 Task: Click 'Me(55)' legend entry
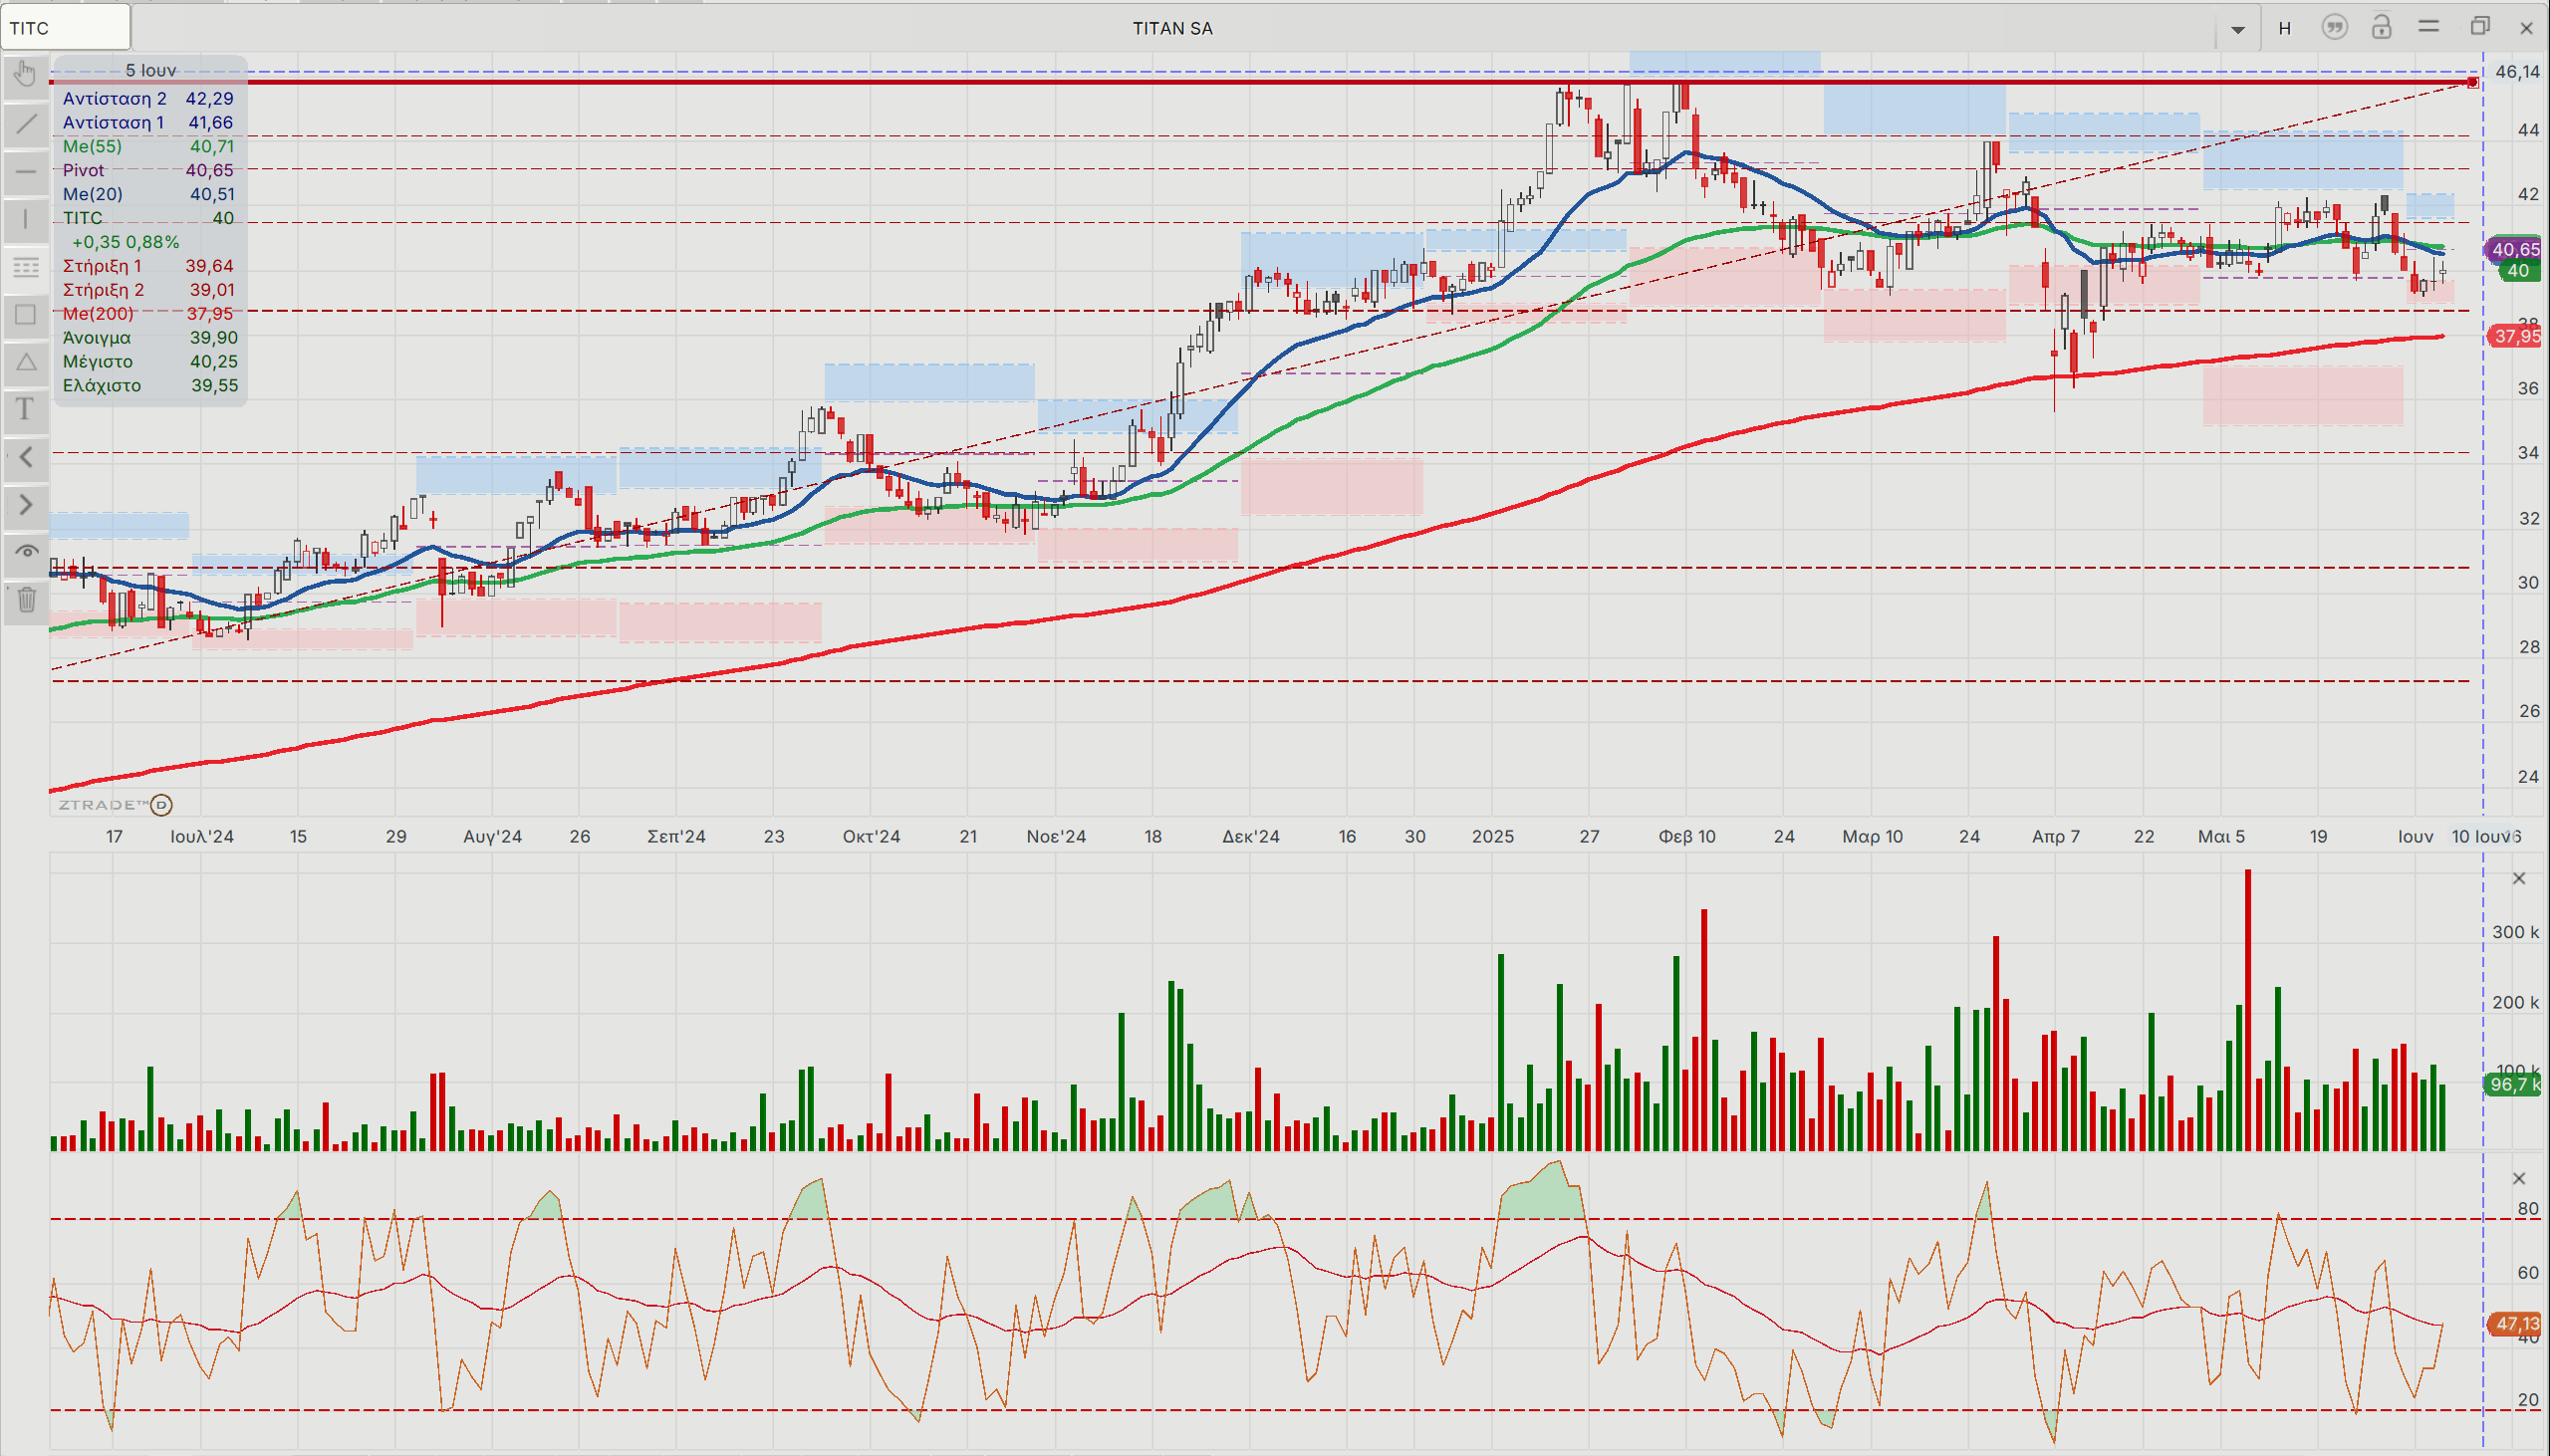(x=148, y=146)
